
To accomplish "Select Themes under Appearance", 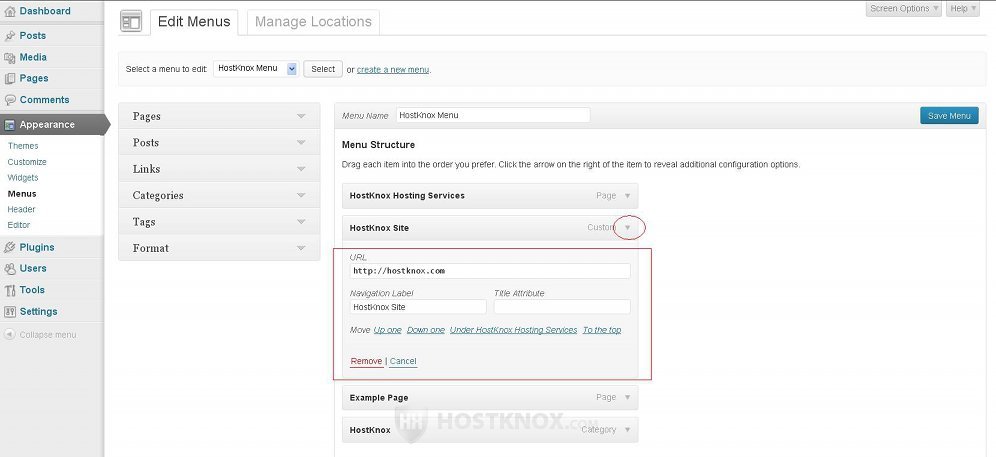I will [x=23, y=146].
